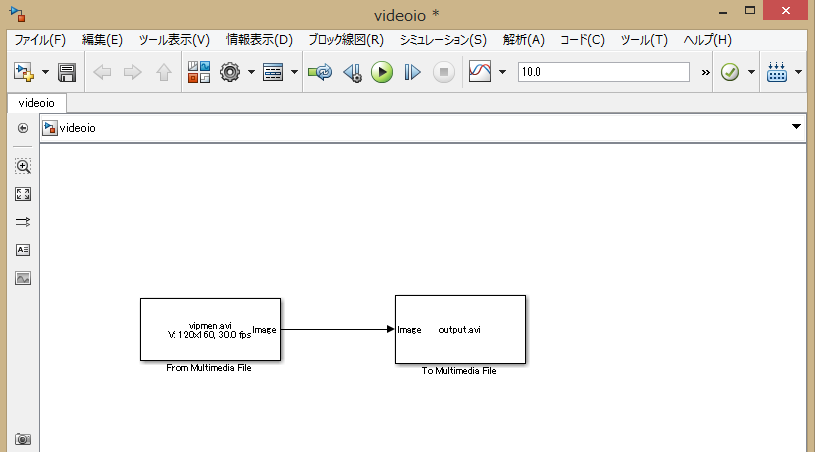Select the videoio model tab
815x452 pixels.
click(37, 102)
